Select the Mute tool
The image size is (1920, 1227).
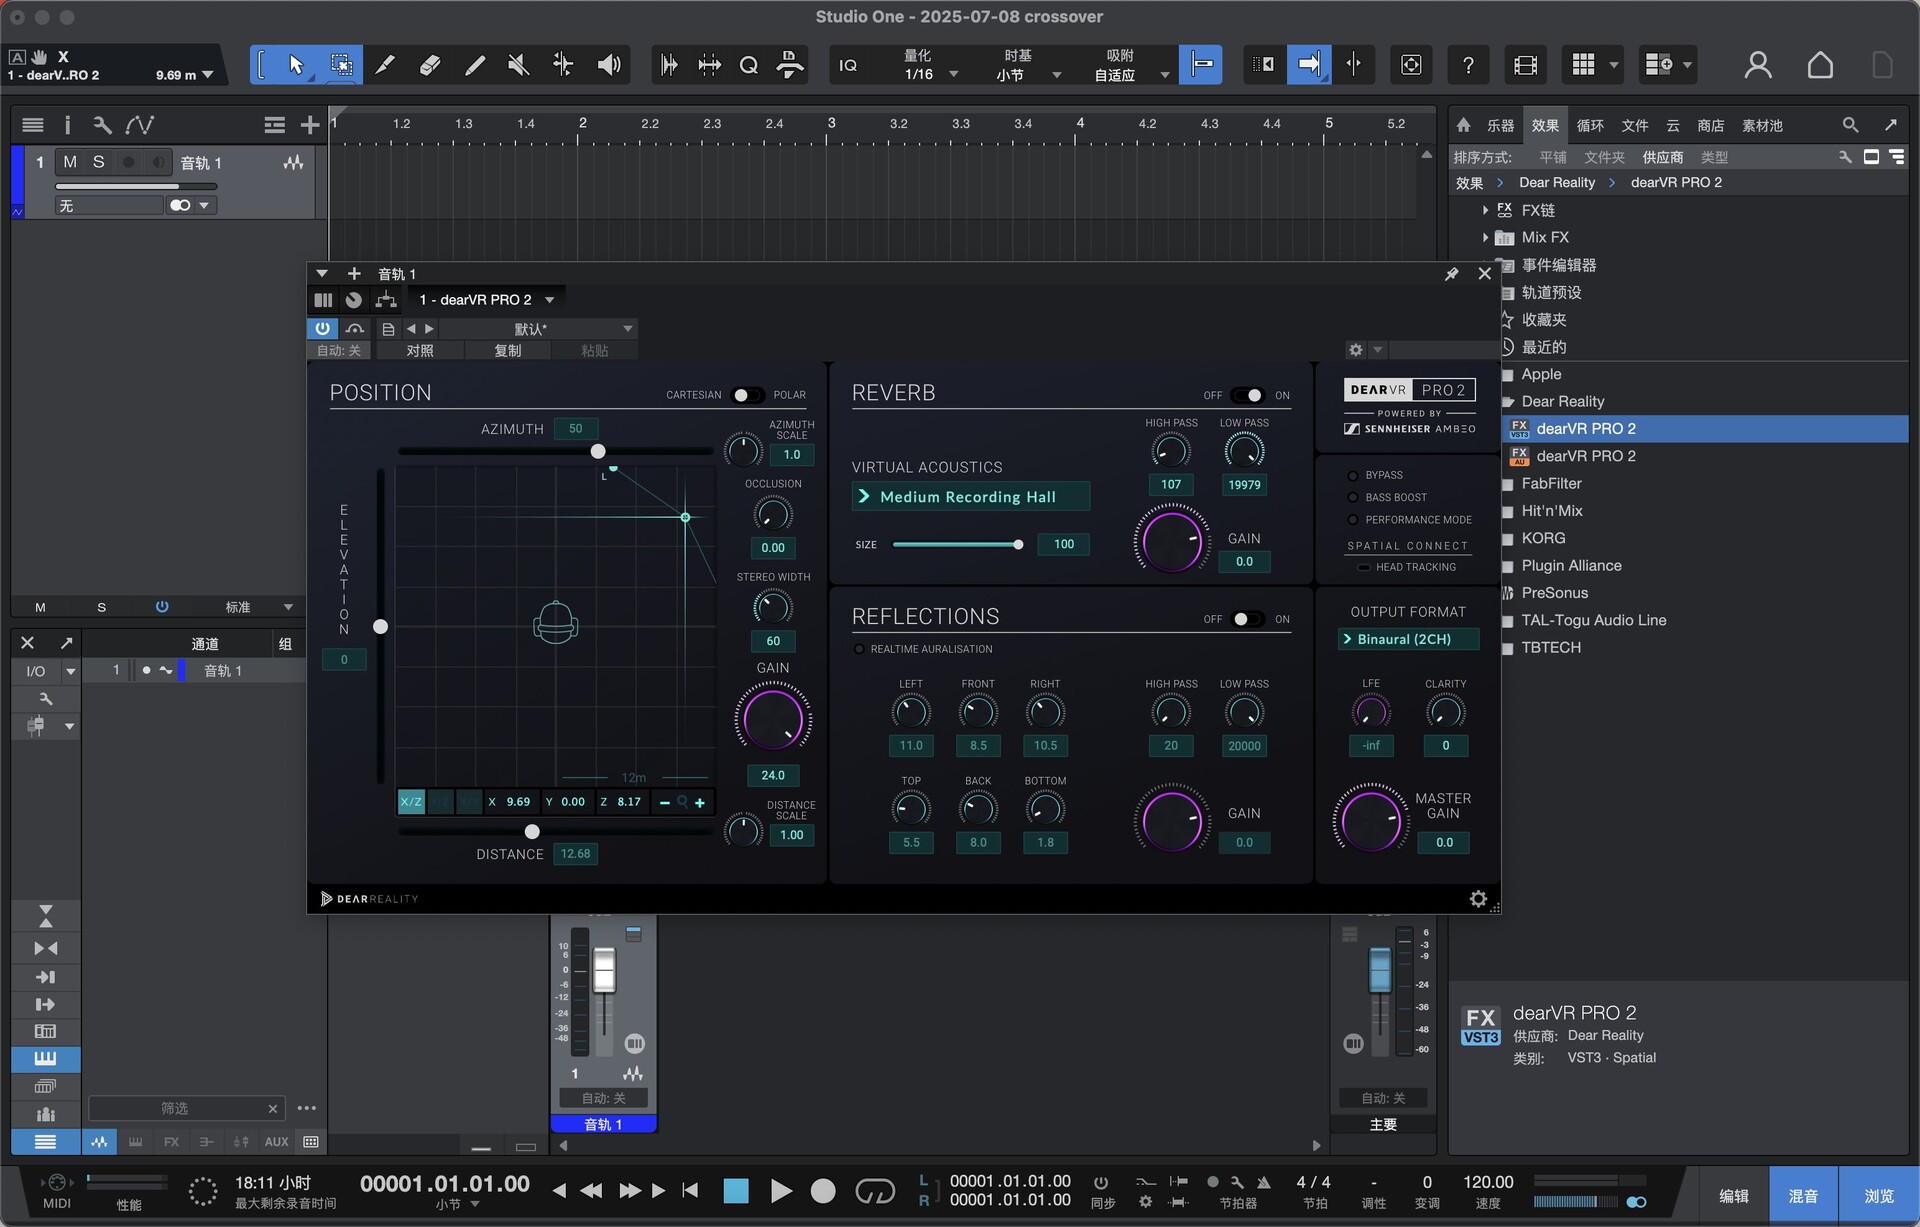pos(518,65)
